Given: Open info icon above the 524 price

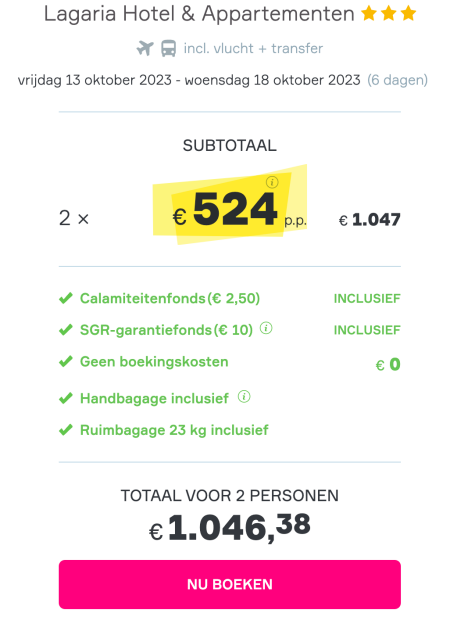Looking at the screenshot, I should point(272,182).
